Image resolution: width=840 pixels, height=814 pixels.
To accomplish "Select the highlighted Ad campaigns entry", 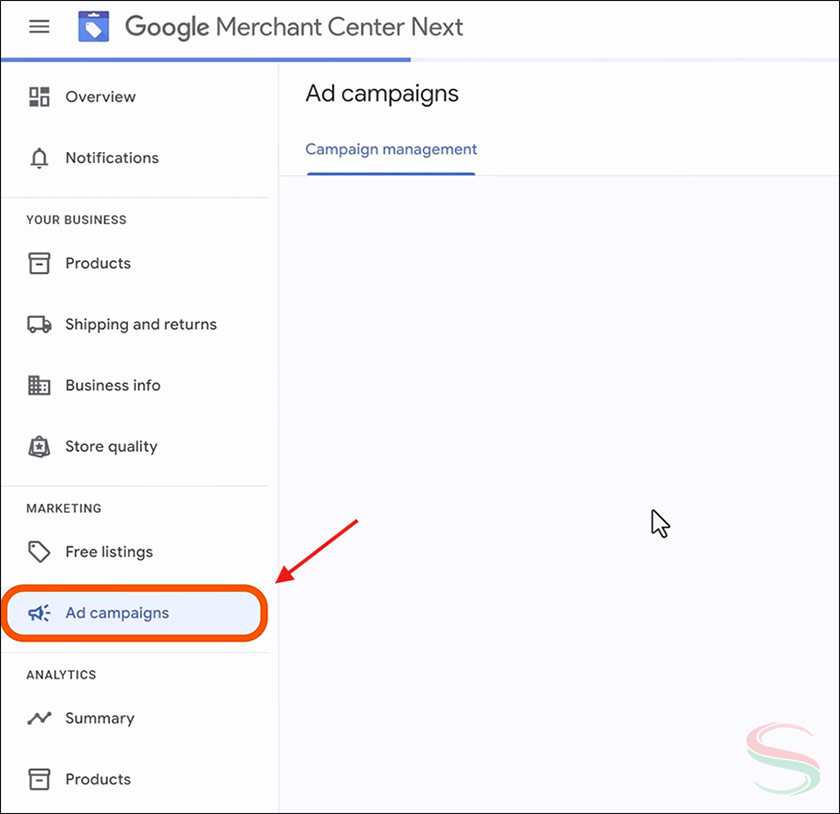I will (117, 613).
